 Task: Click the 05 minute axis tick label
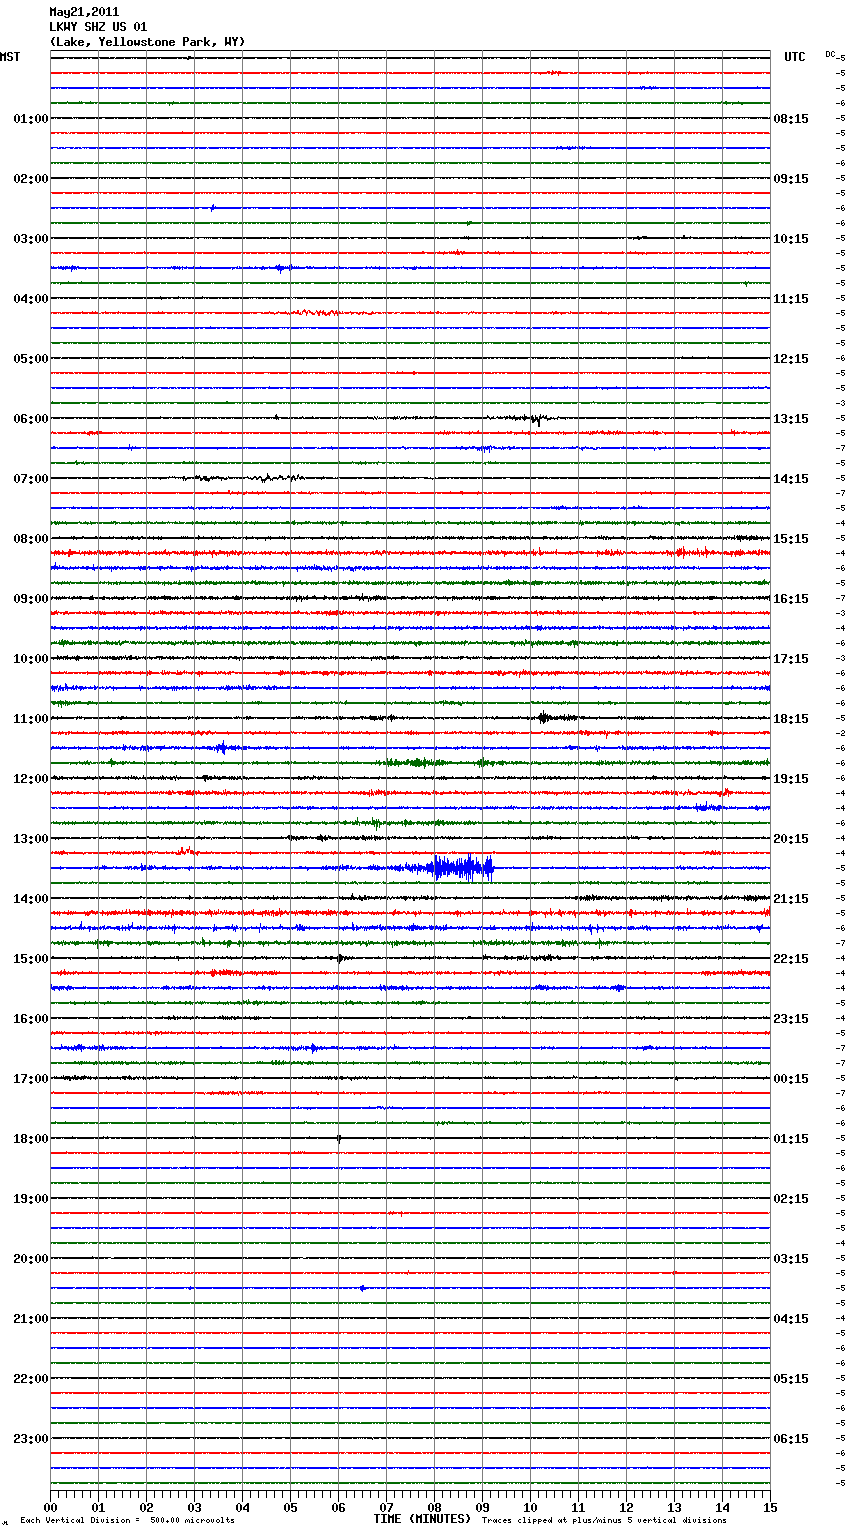coord(290,1507)
